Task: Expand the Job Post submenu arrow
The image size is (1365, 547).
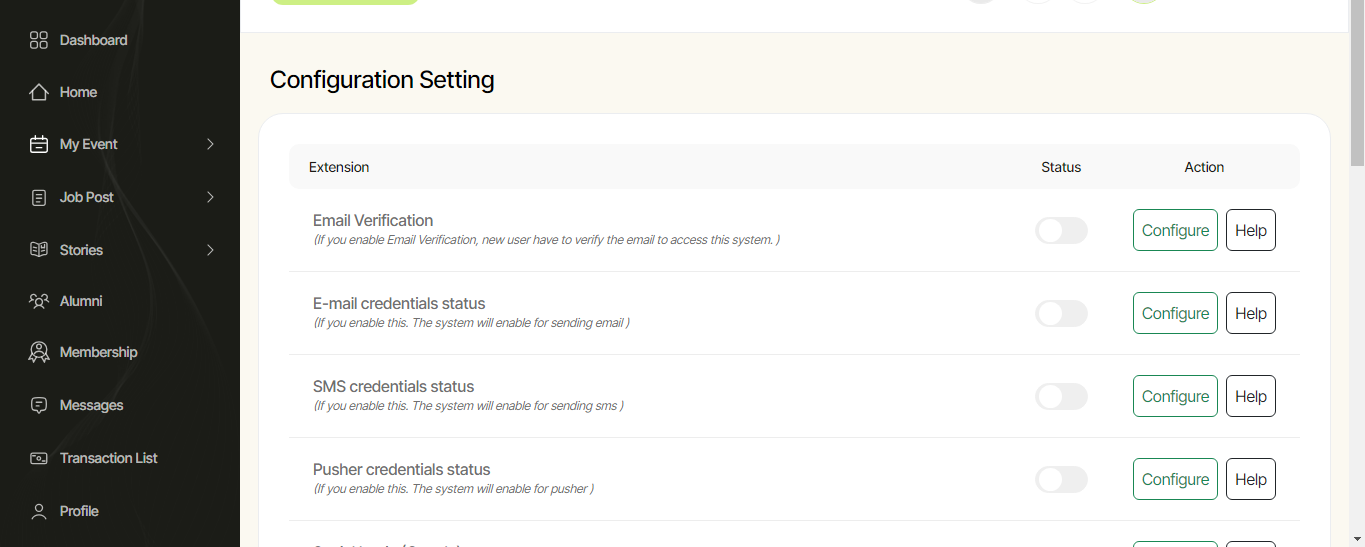Action: [210, 198]
